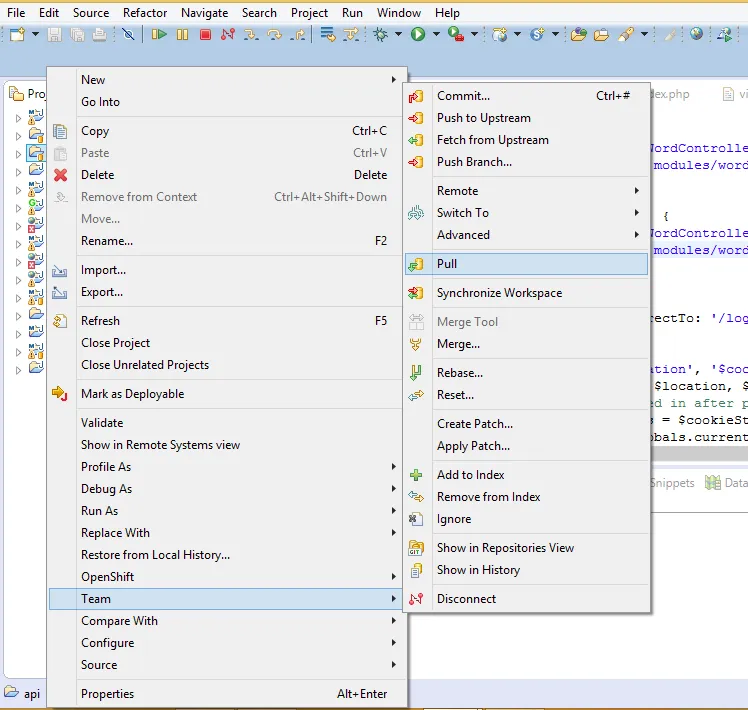This screenshot has height=710, width=748.
Task: Click the red Delete X icon
Action: pyautogui.click(x=61, y=175)
